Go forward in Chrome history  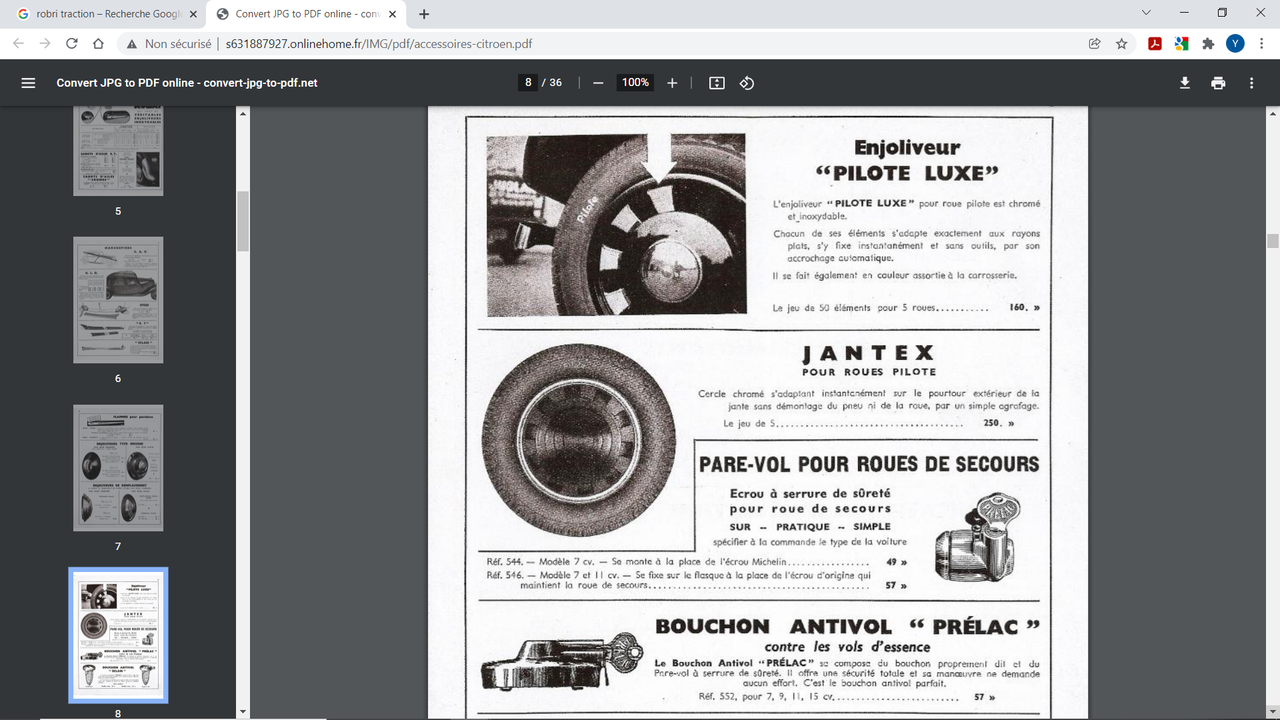pos(45,44)
